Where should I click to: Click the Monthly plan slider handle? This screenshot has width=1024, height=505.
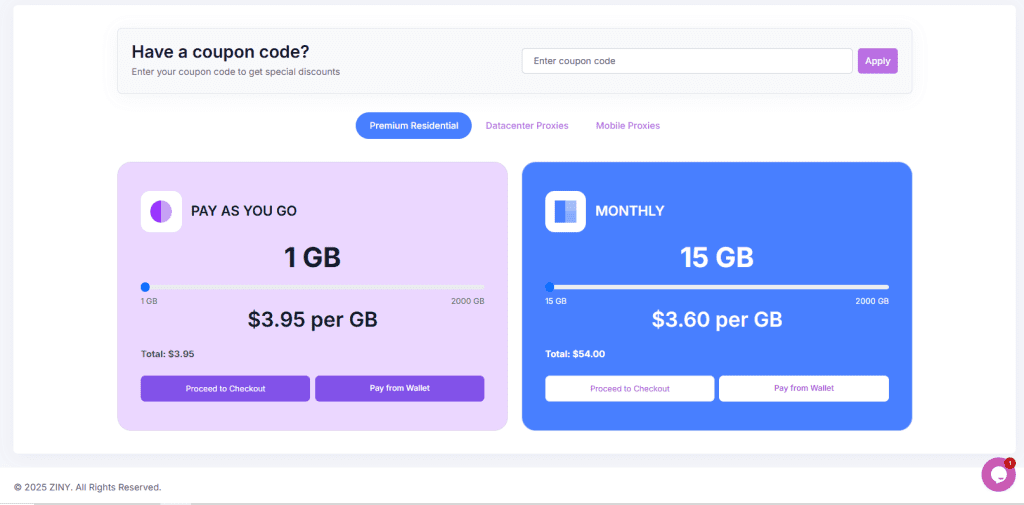click(550, 287)
